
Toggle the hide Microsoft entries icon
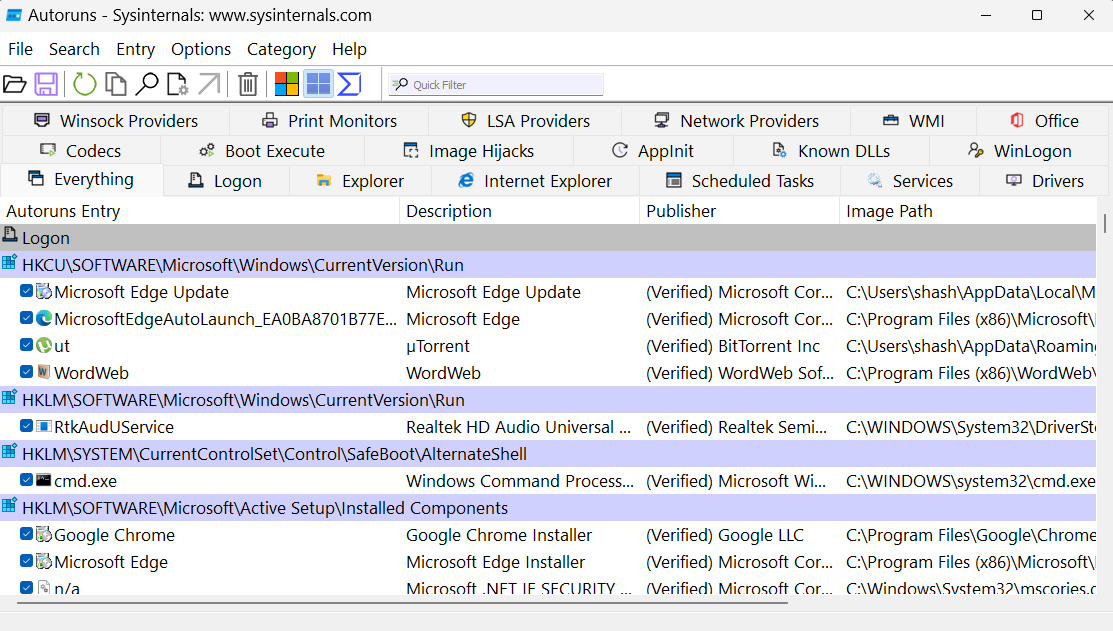(287, 84)
